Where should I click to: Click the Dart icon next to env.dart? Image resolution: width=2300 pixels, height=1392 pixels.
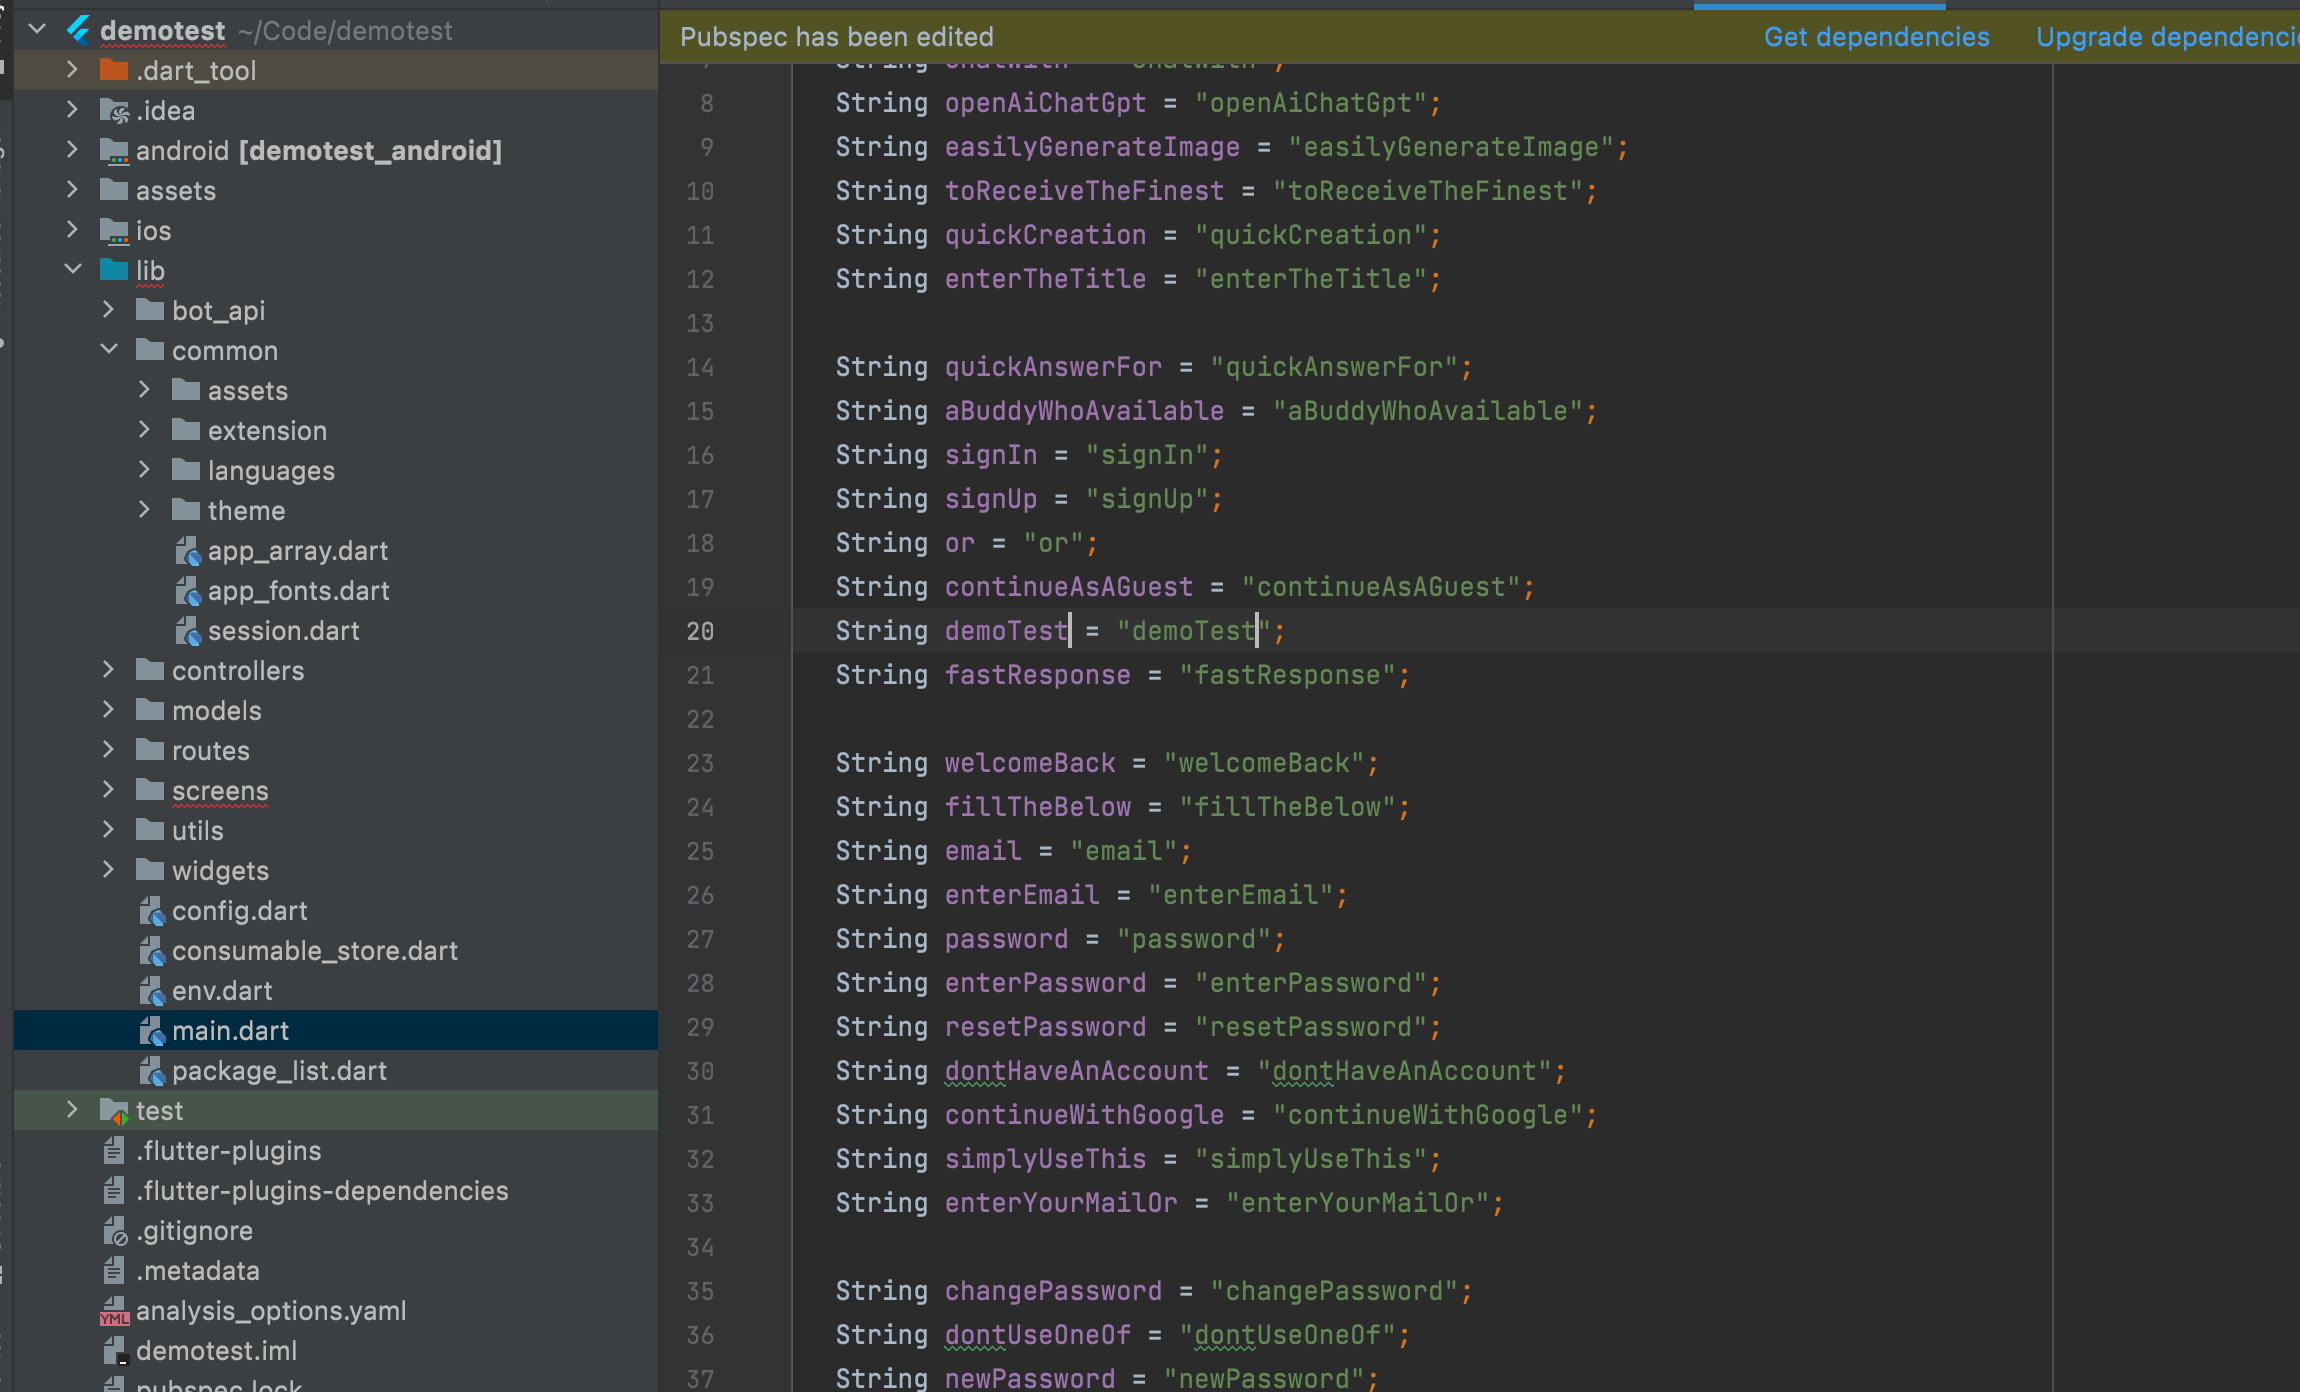pyautogui.click(x=152, y=990)
